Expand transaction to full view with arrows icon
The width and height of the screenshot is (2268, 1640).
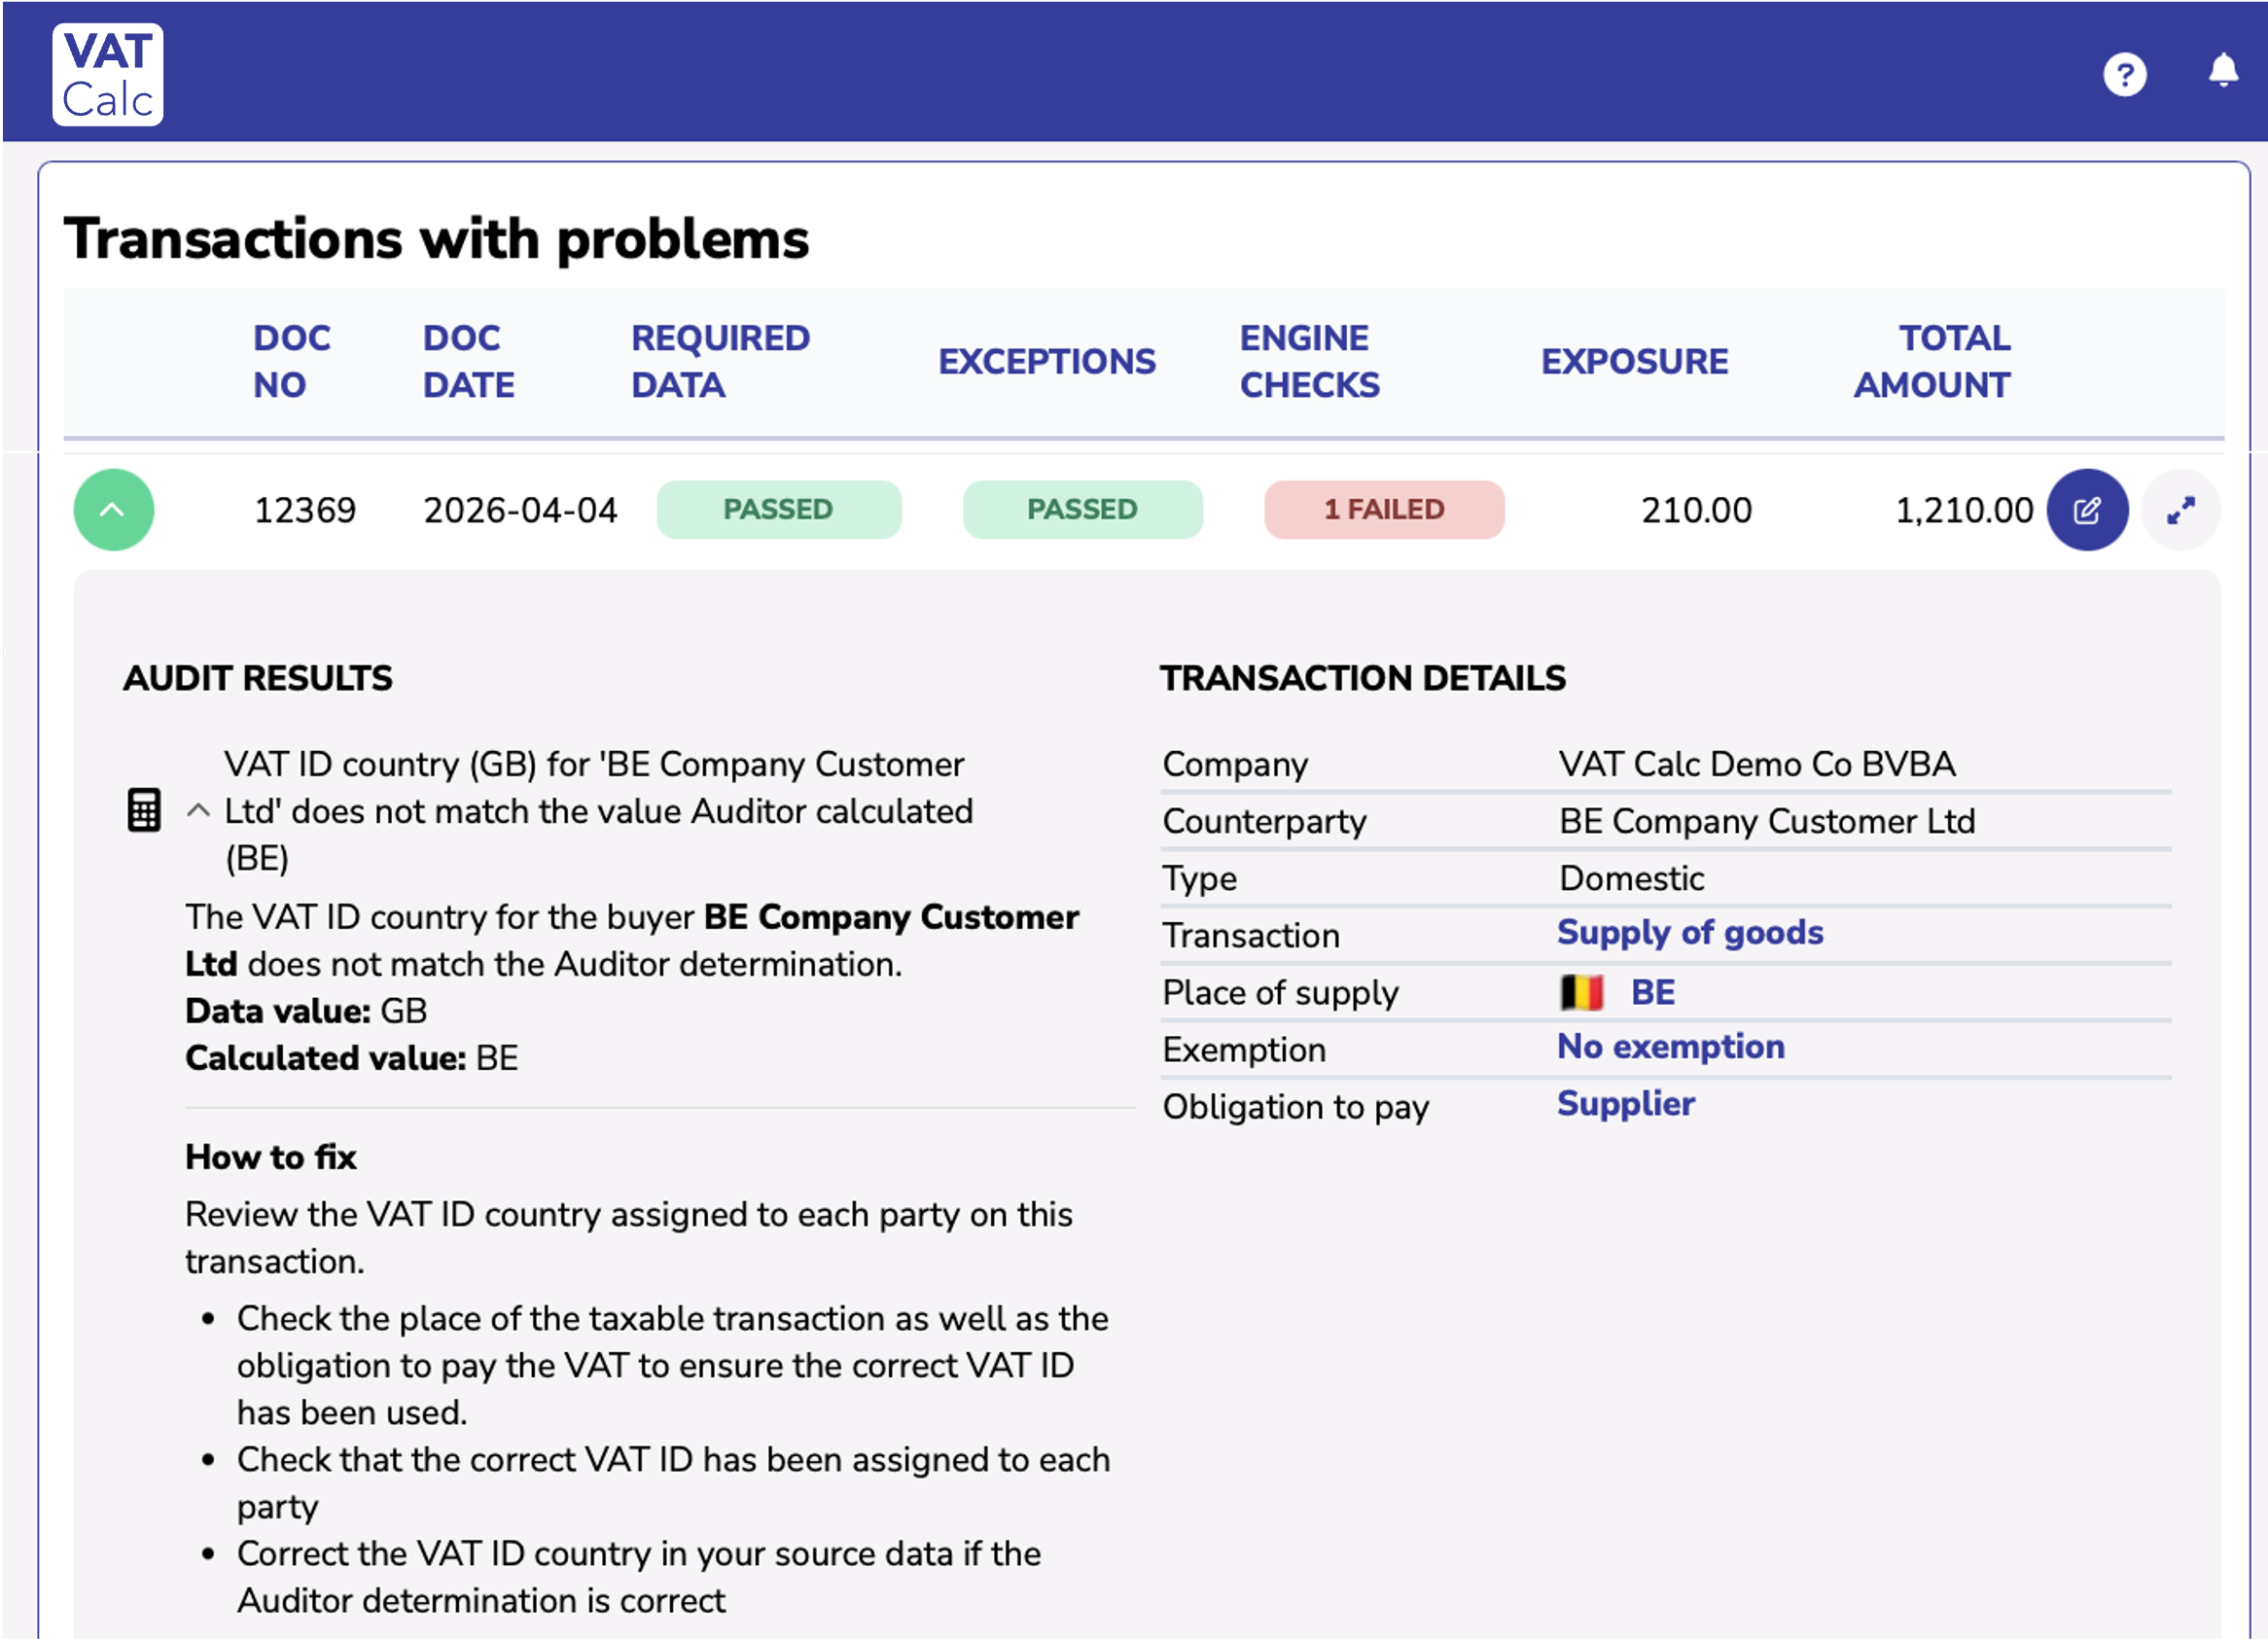(2181, 510)
